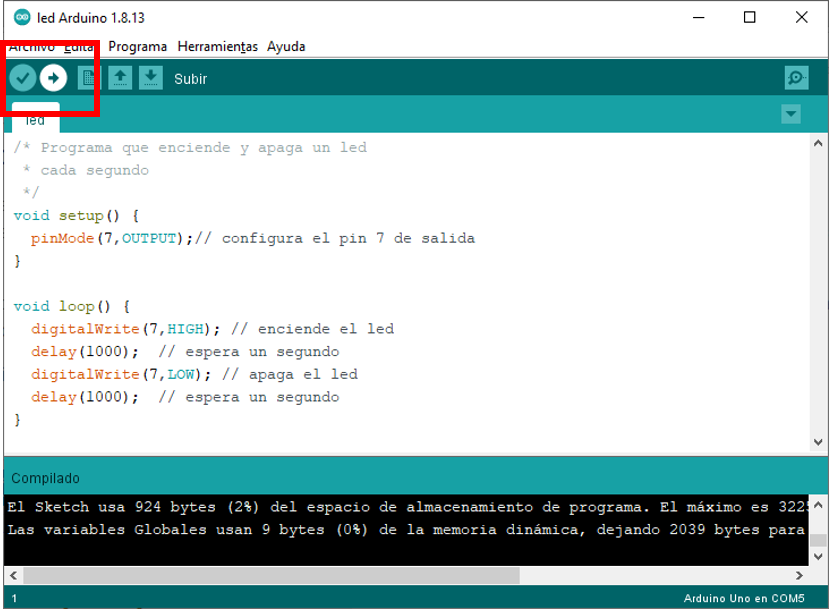Open the Herramientas menu

point(217,46)
